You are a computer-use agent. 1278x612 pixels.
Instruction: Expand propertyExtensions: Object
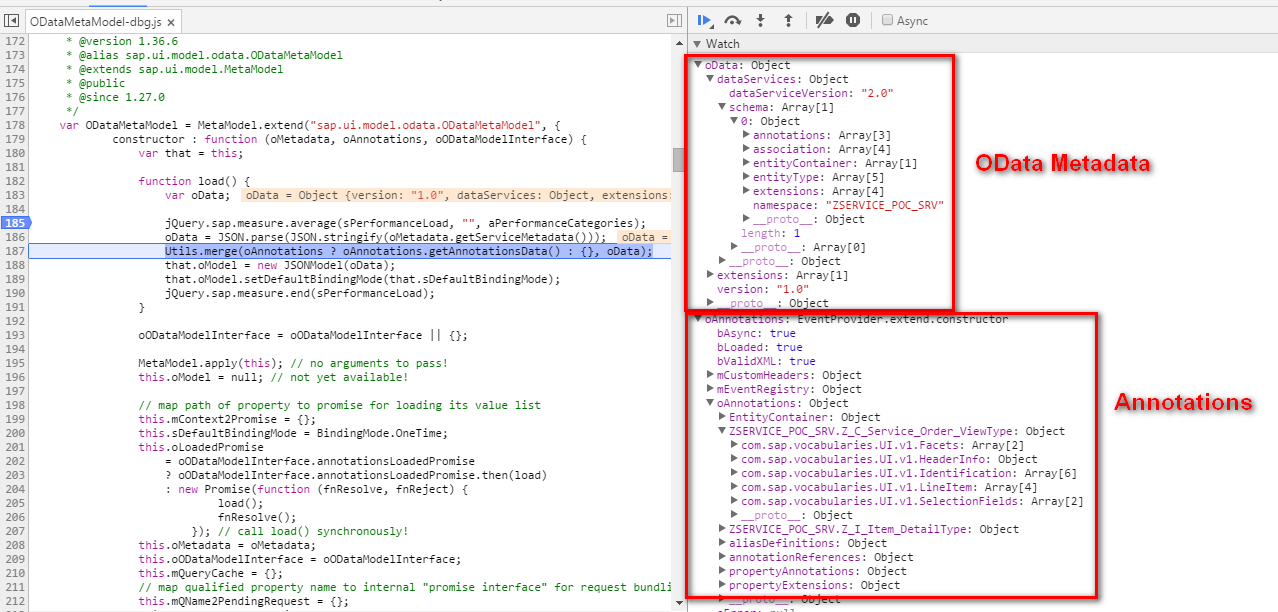tap(722, 585)
